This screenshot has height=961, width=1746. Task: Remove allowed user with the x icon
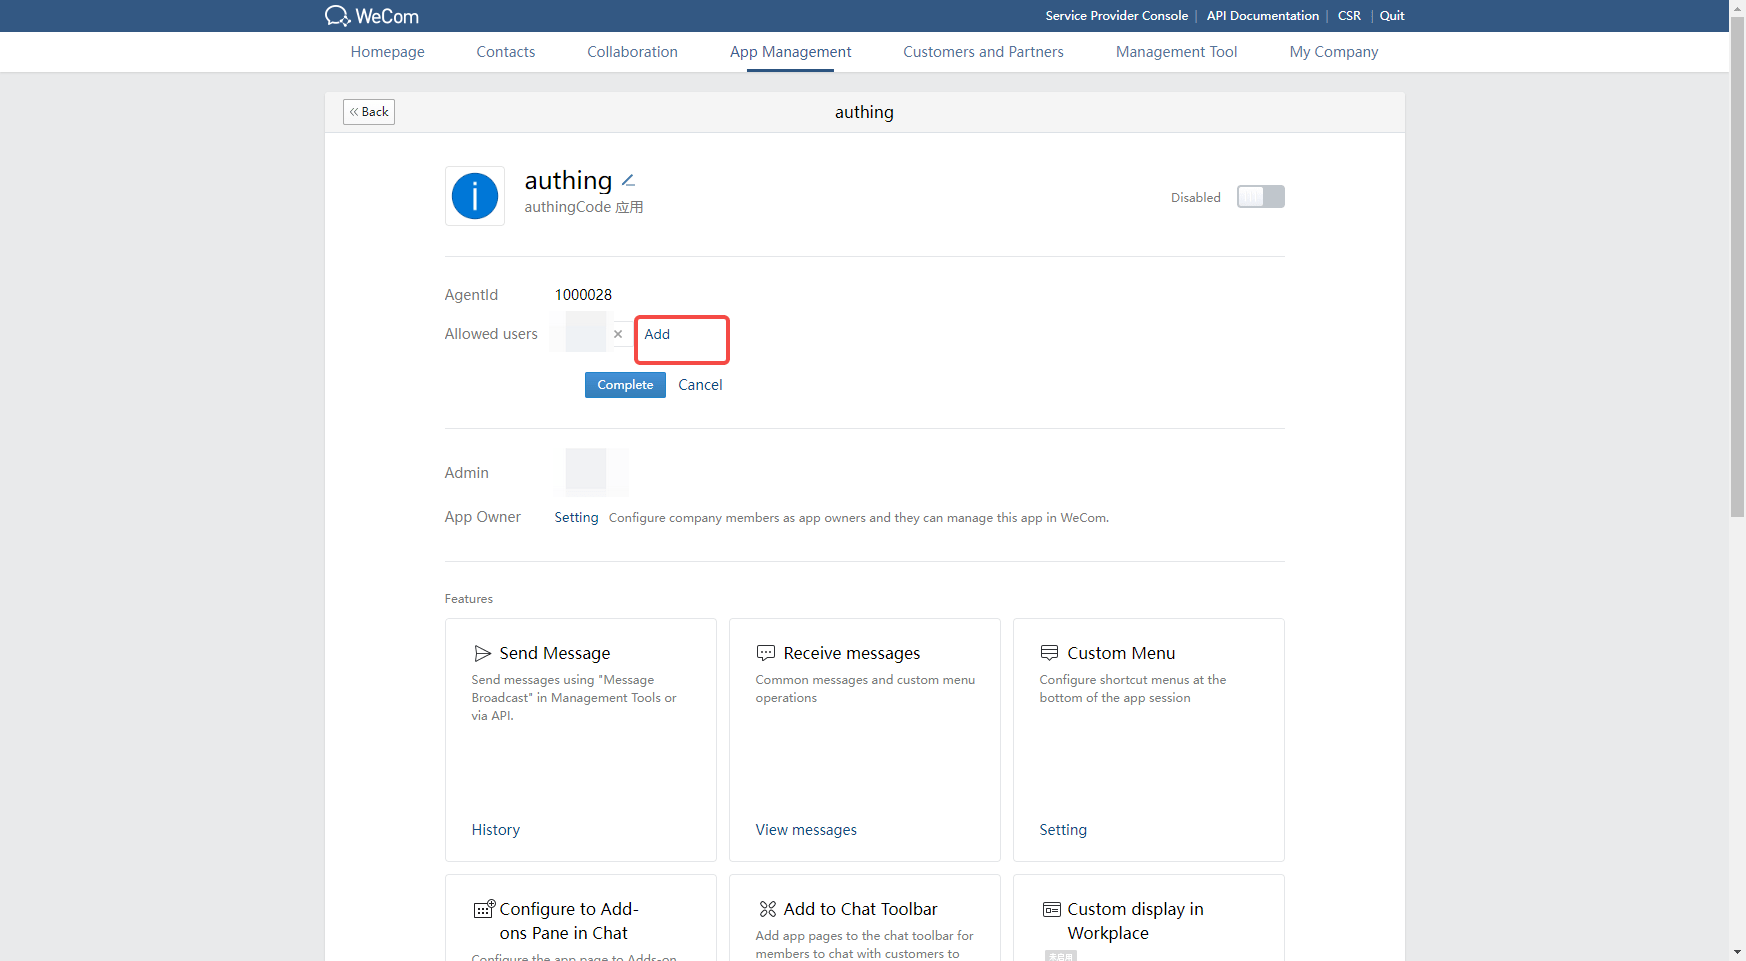(x=618, y=334)
